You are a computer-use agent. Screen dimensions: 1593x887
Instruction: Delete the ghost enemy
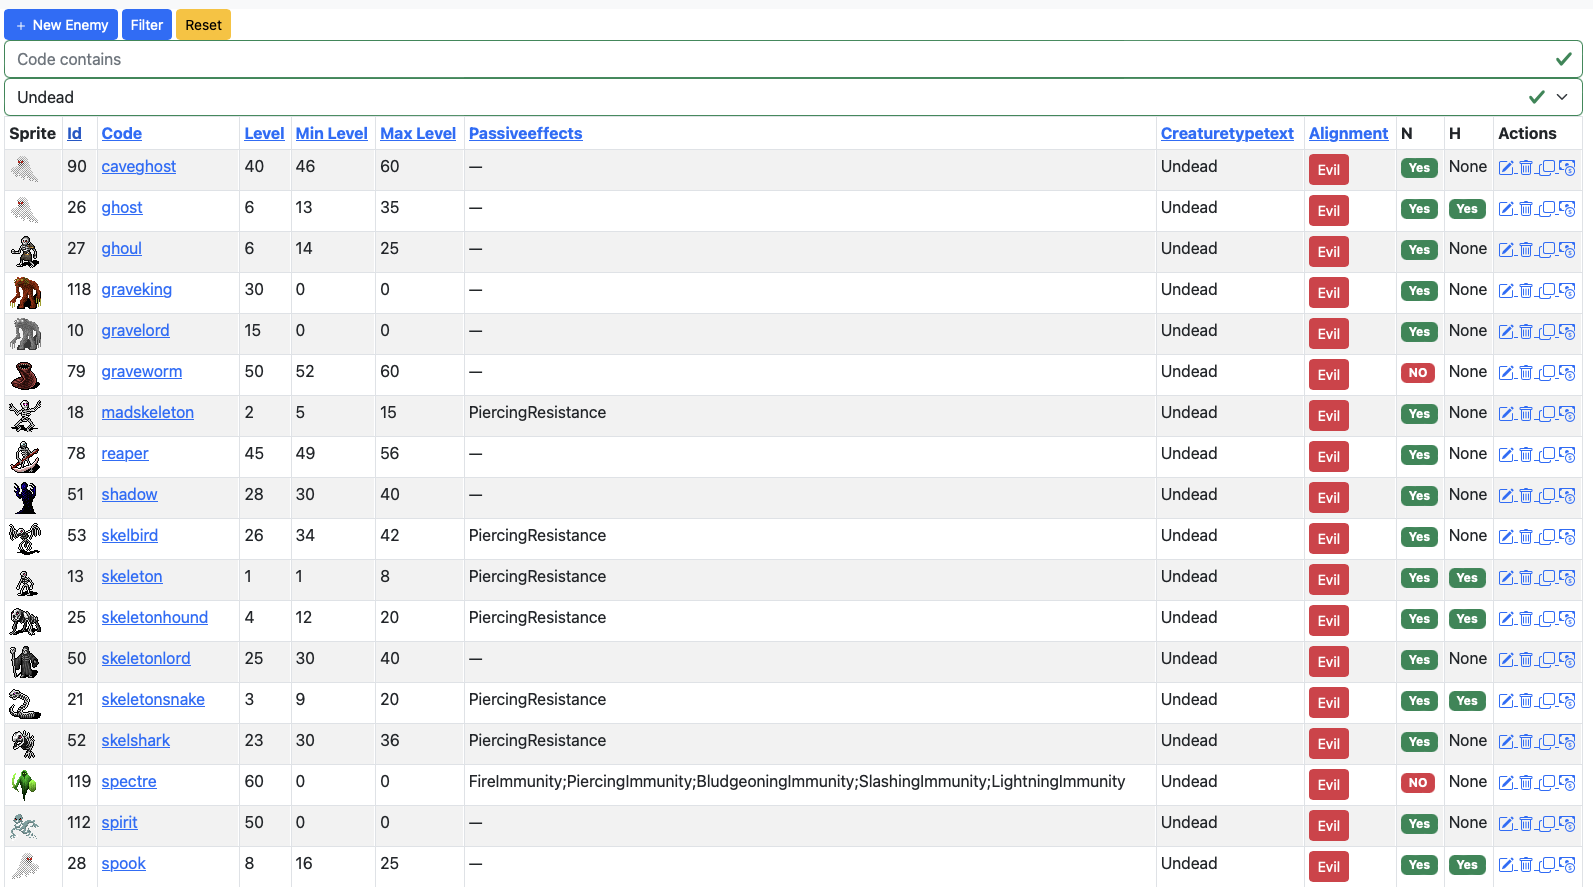[1526, 209]
